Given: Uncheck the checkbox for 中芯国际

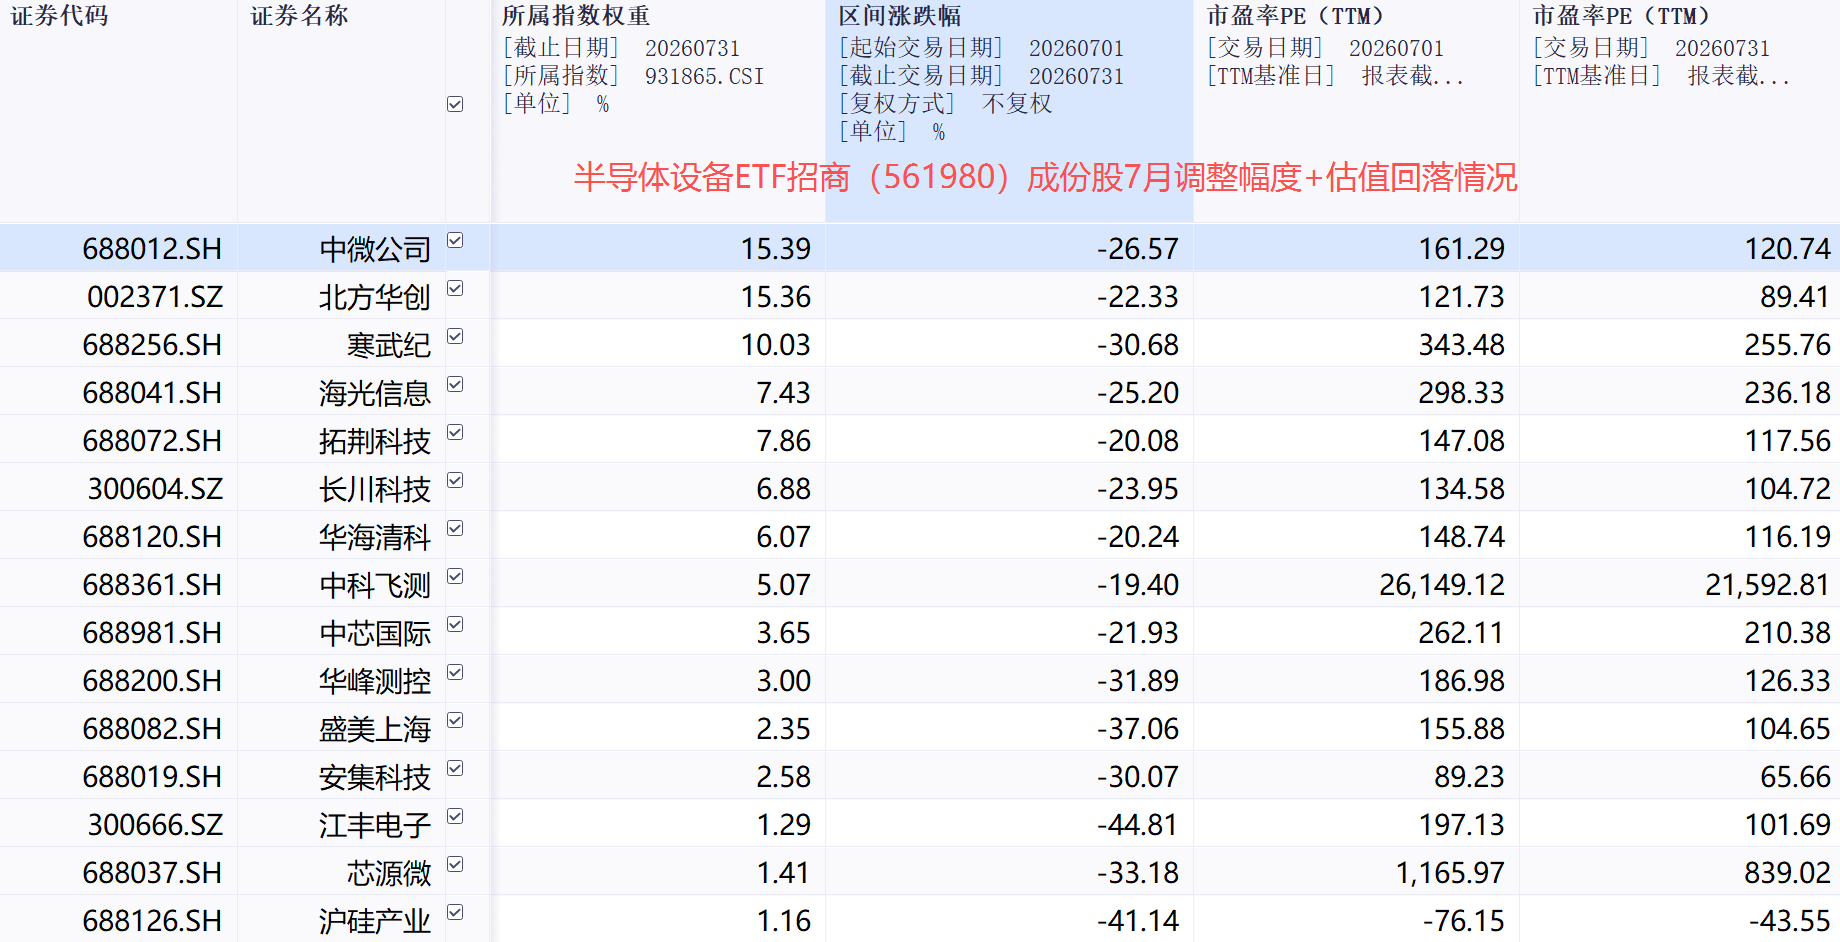Looking at the screenshot, I should coord(455,624).
